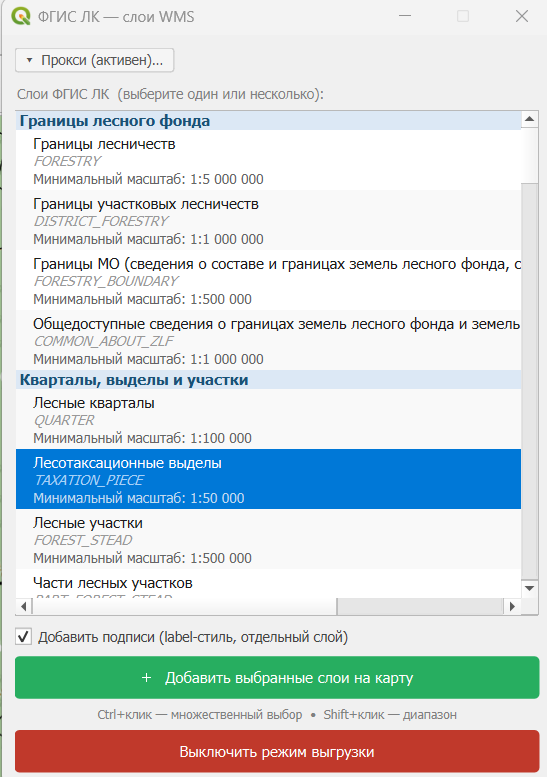Click the Ctrl+клик — множественный выбор hint
This screenshot has width=547, height=777.
point(200,715)
